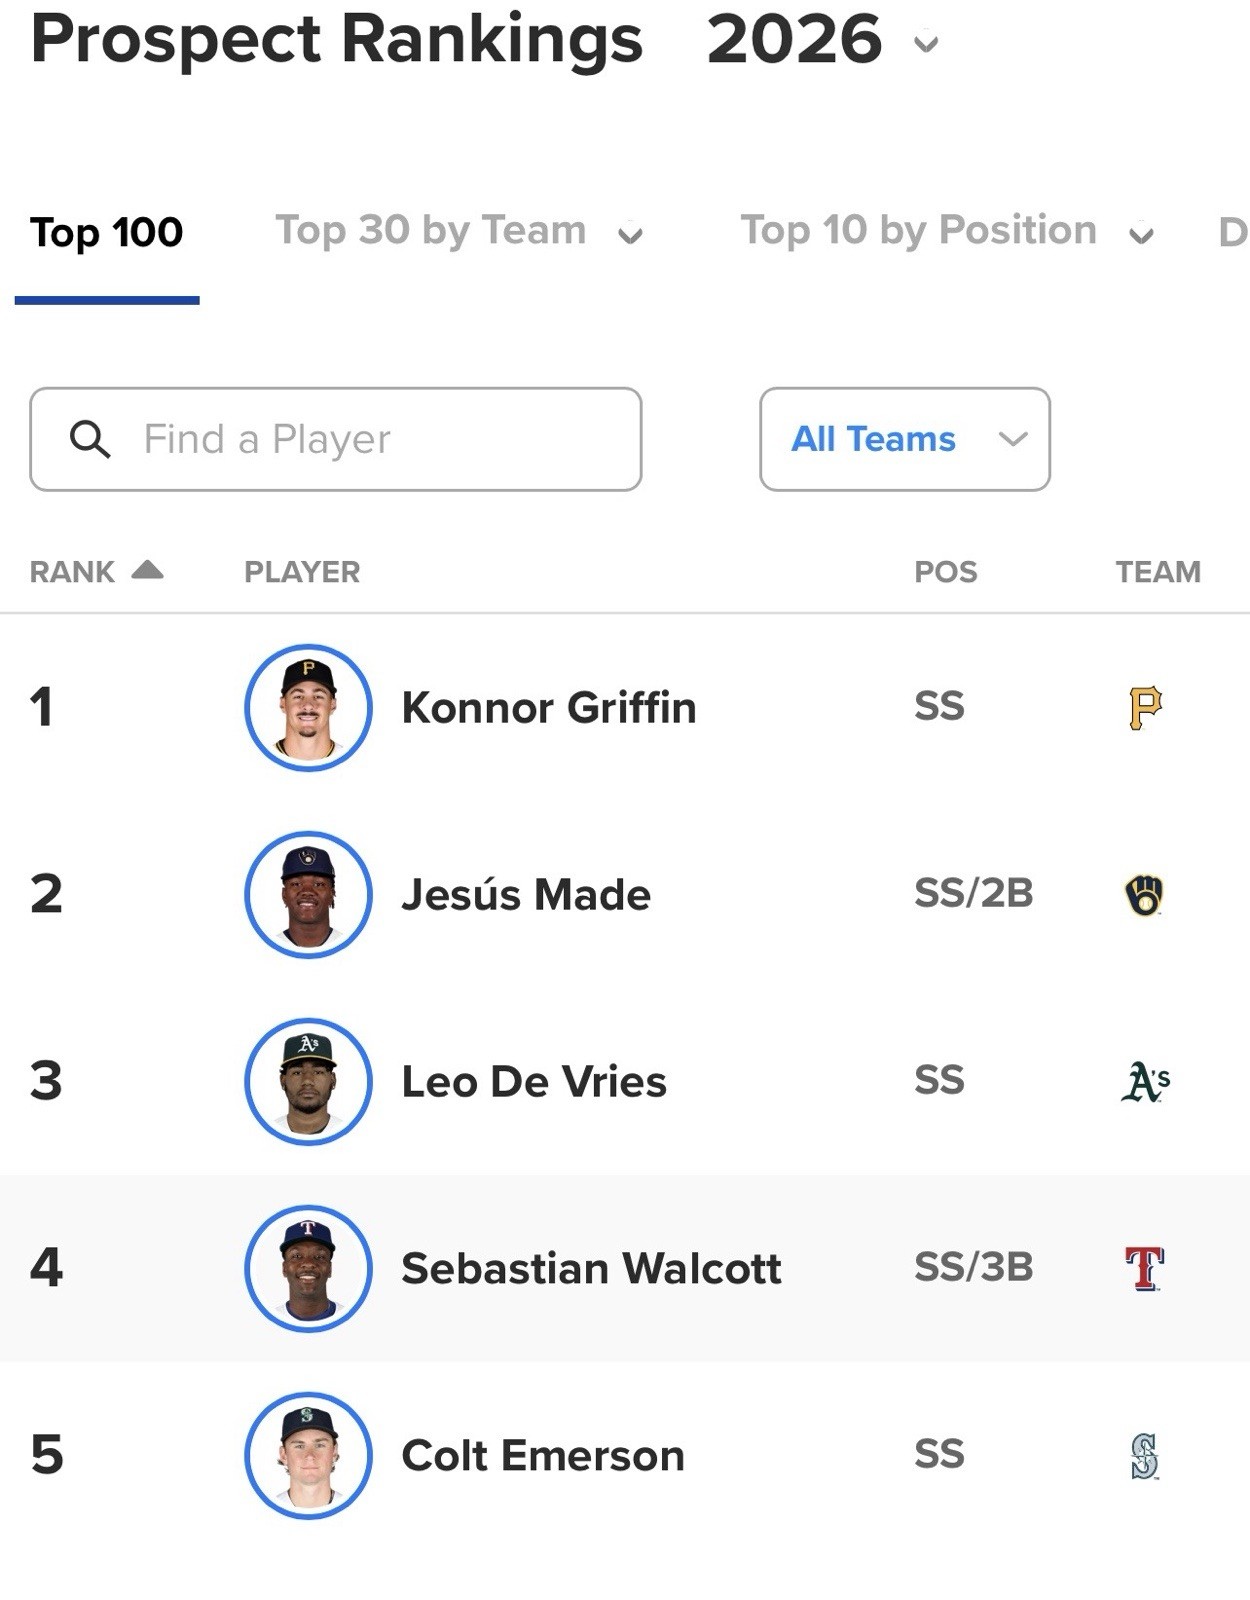Toggle rank sort order arrow

pyautogui.click(x=148, y=570)
